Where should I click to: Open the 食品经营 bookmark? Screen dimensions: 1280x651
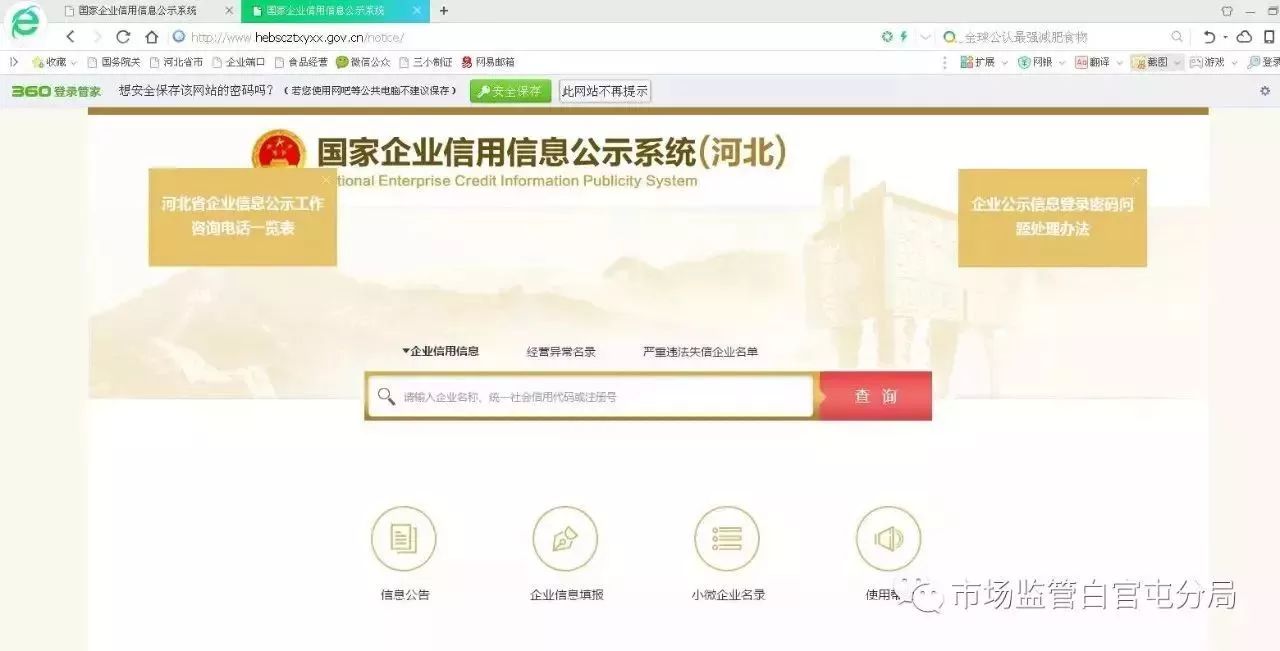click(300, 62)
